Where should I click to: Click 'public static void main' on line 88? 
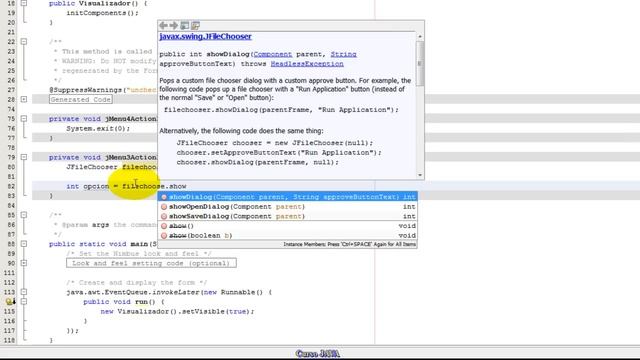98,244
